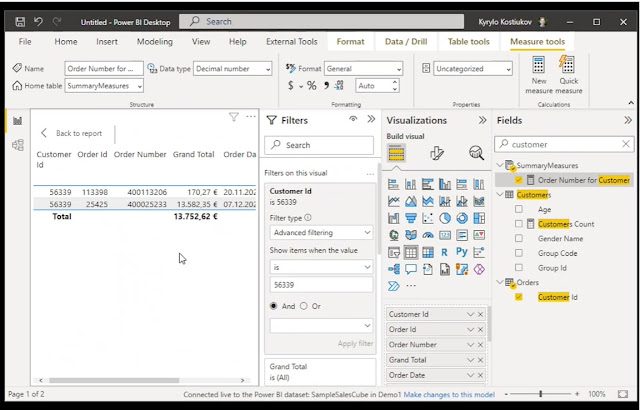Viewport: 640px width, 410px height.
Task: Clear the customer search in Fields
Action: pyautogui.click(x=626, y=144)
